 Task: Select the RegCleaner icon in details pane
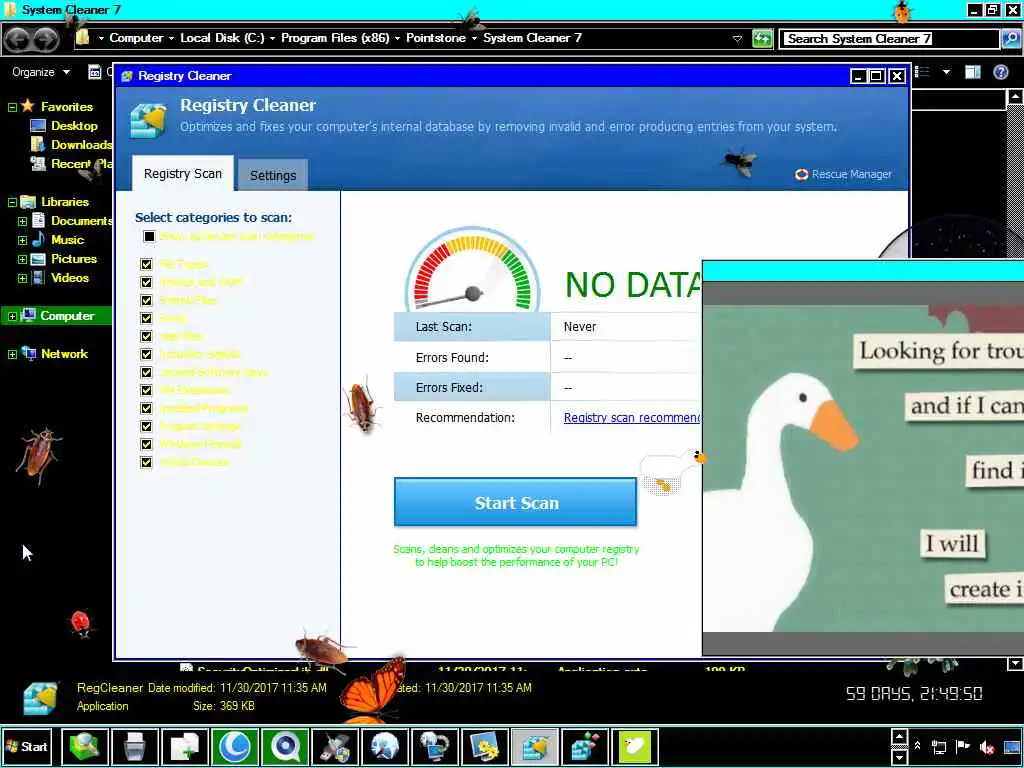click(41, 697)
